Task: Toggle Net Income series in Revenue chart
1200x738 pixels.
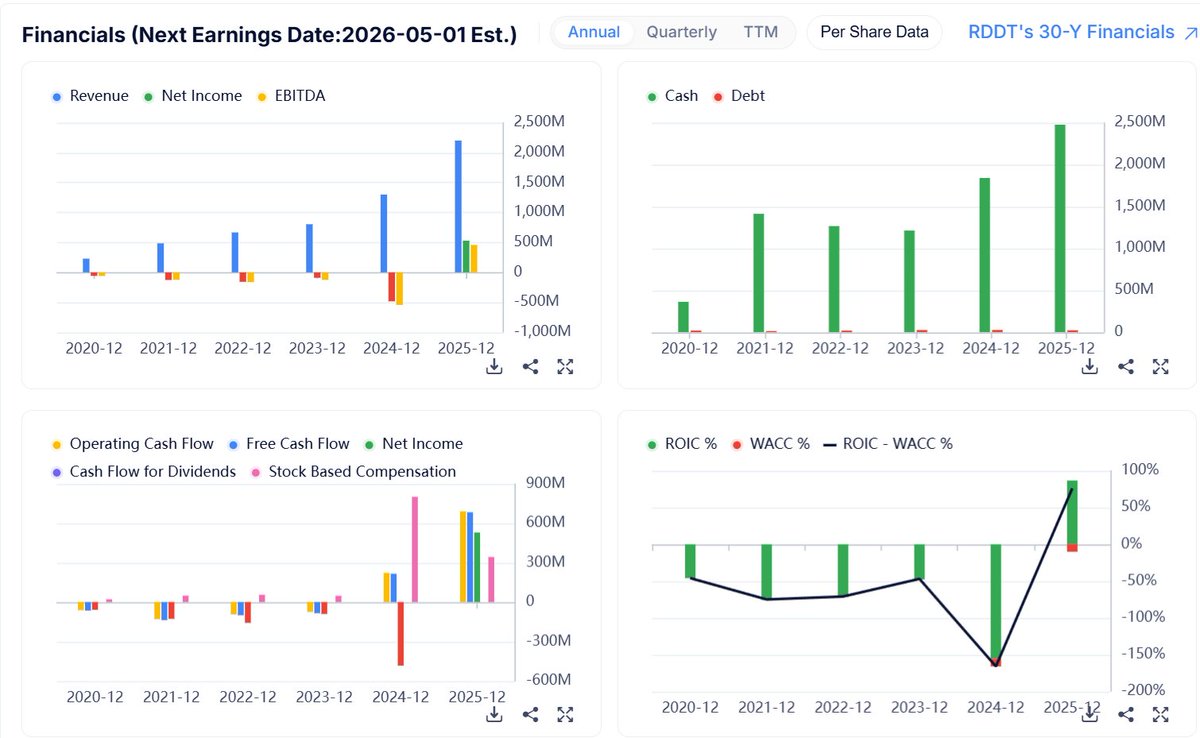Action: tap(193, 96)
